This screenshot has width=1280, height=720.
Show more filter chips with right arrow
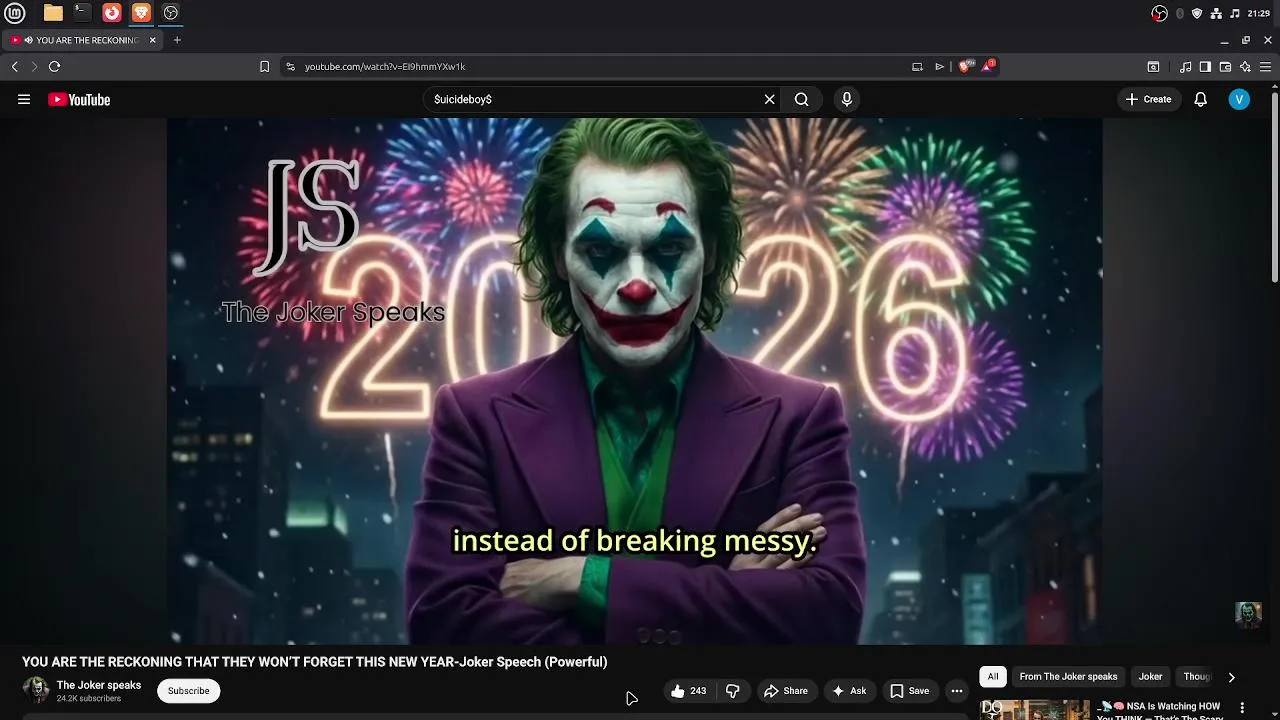click(1231, 677)
